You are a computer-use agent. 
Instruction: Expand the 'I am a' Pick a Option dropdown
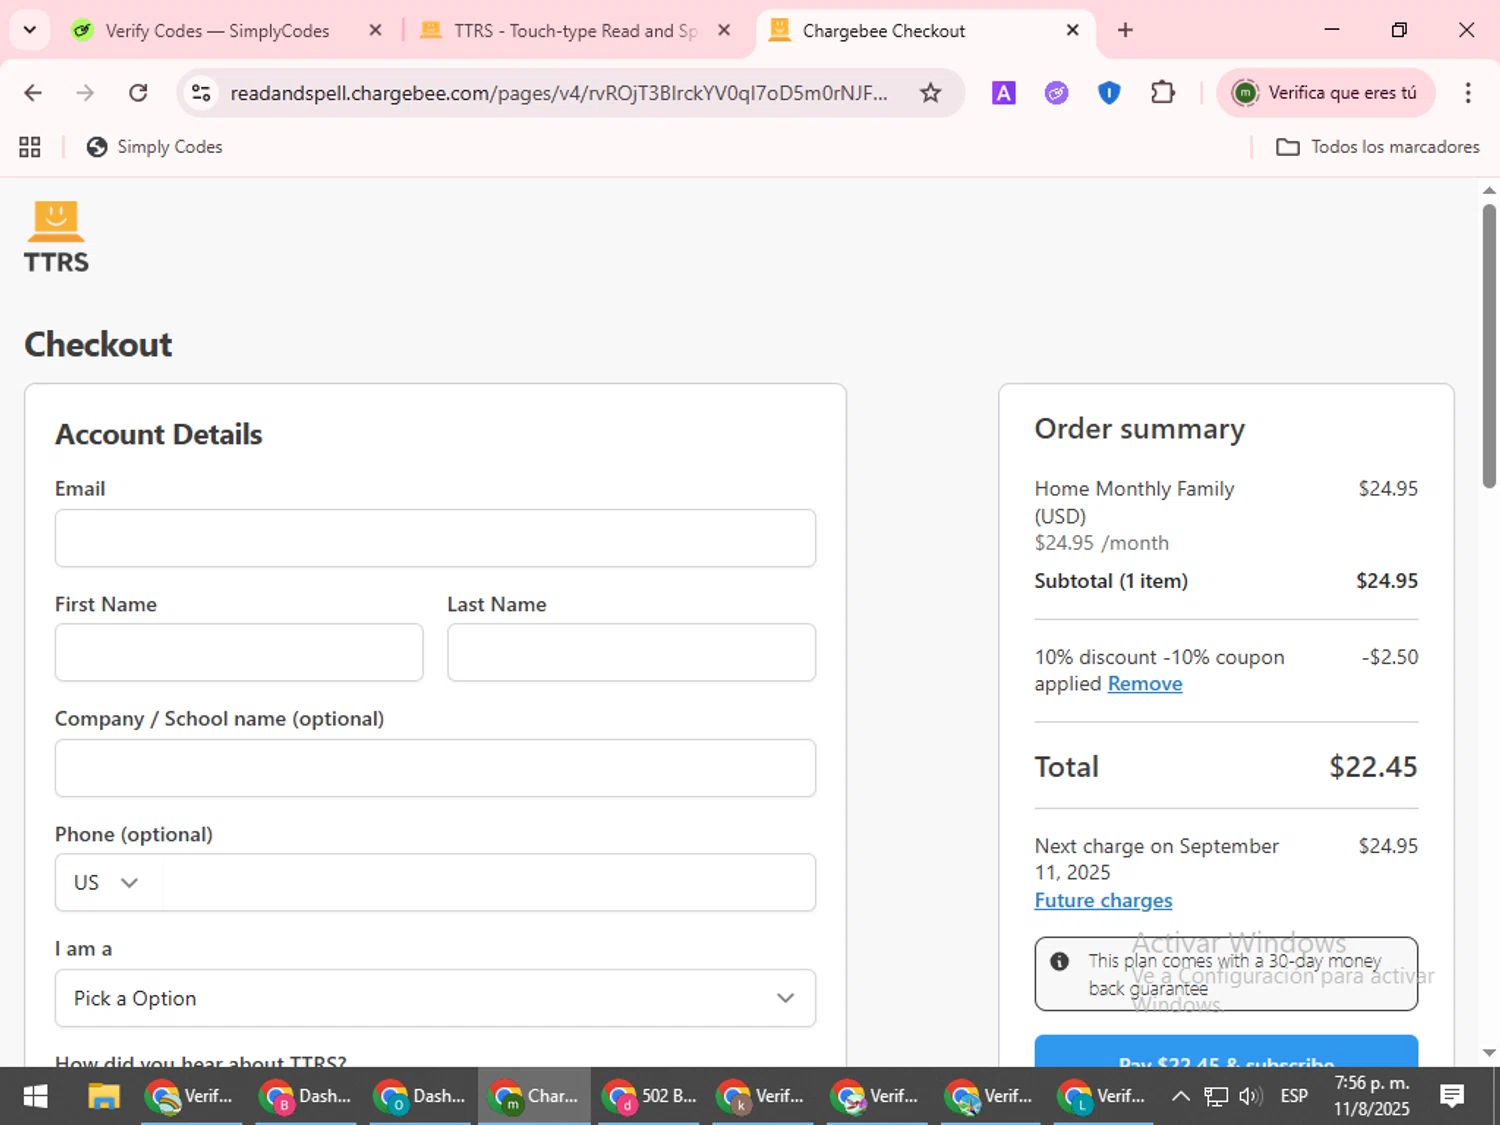pyautogui.click(x=435, y=998)
